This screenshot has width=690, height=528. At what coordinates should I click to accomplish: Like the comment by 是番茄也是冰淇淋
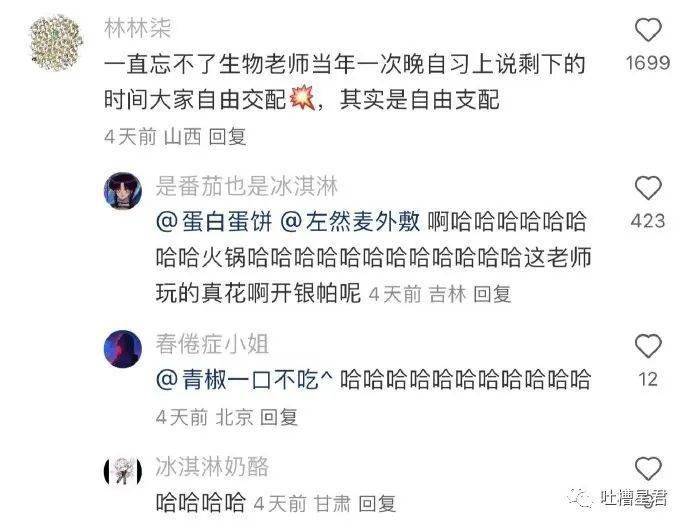click(648, 188)
